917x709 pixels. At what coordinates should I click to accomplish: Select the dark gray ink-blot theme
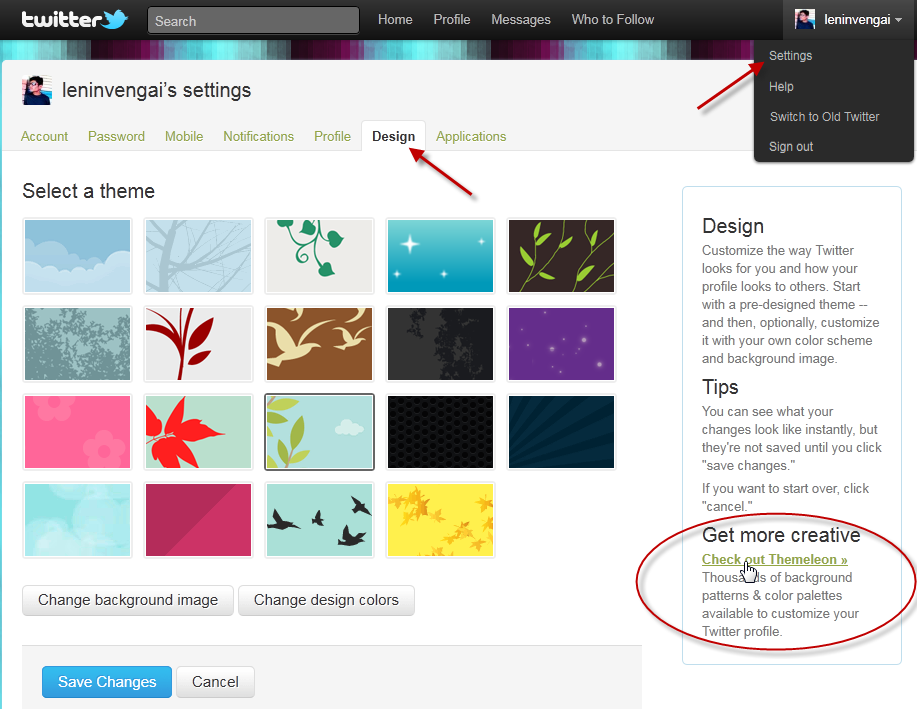click(440, 344)
